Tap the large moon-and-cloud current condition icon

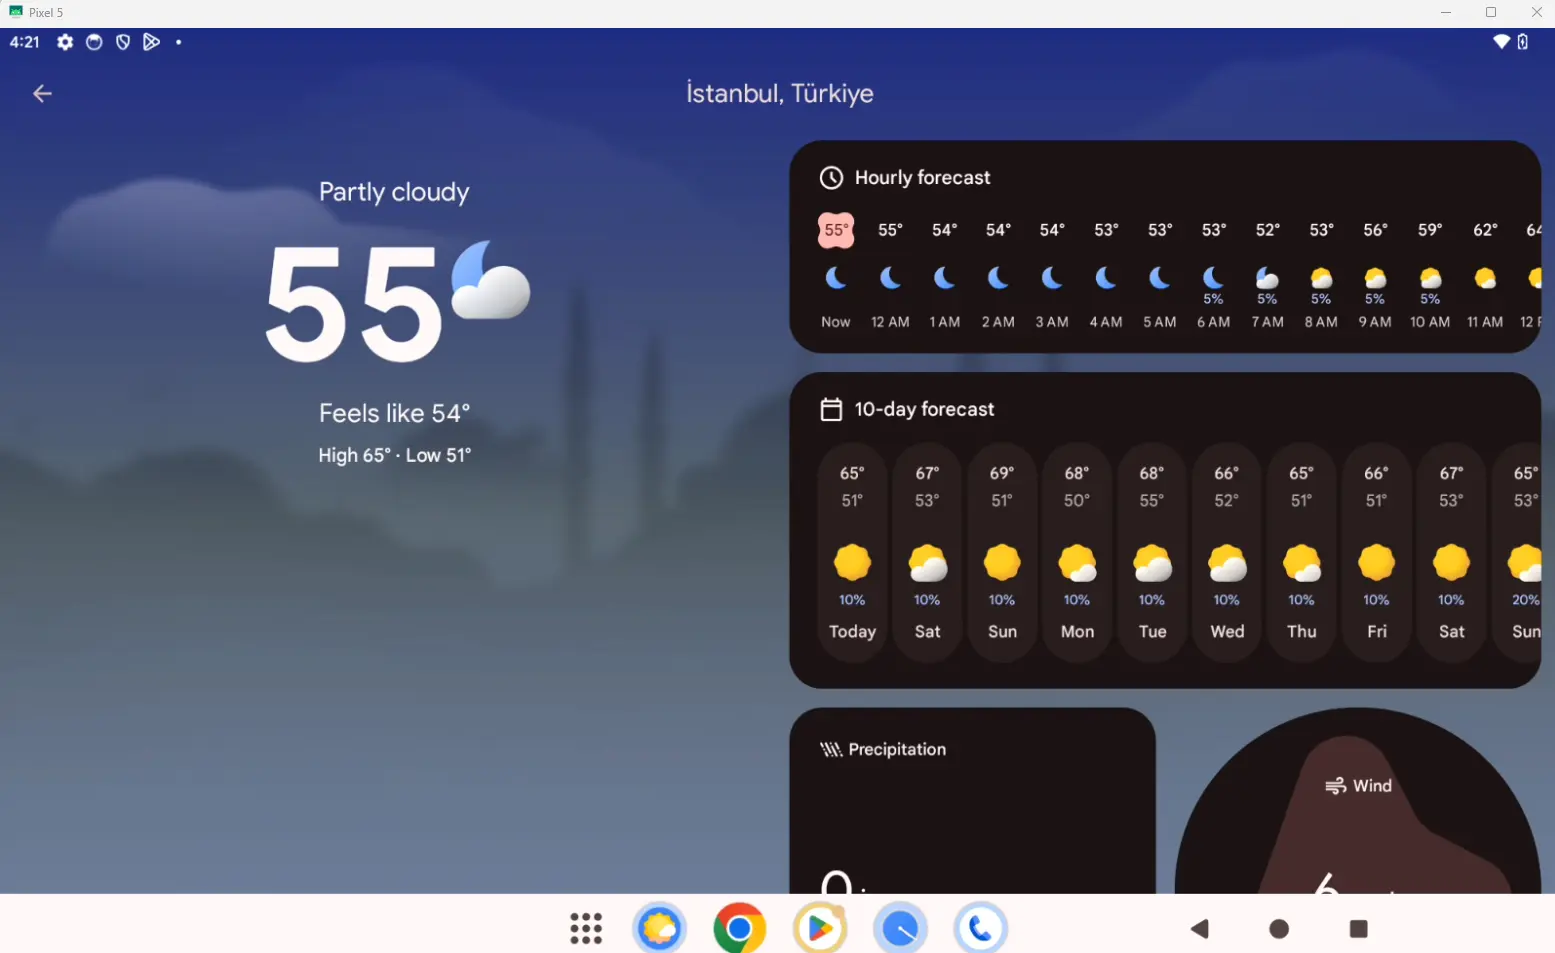490,281
